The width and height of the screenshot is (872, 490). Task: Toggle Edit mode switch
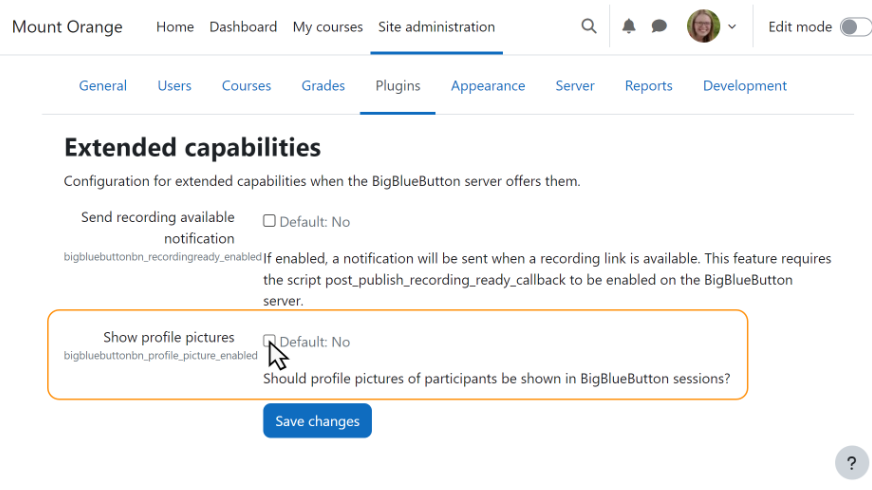853,27
